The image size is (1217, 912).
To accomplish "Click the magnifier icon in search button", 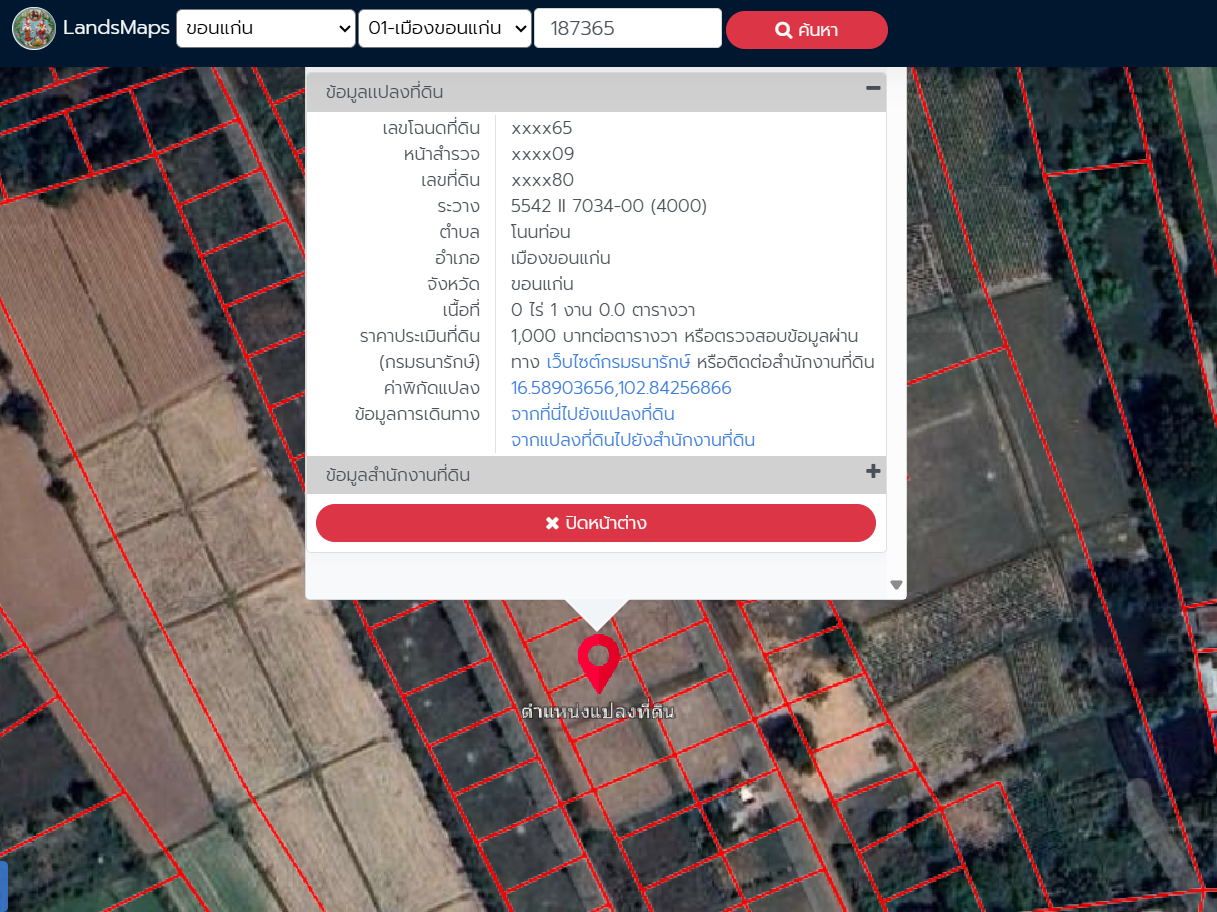I will tap(783, 30).
